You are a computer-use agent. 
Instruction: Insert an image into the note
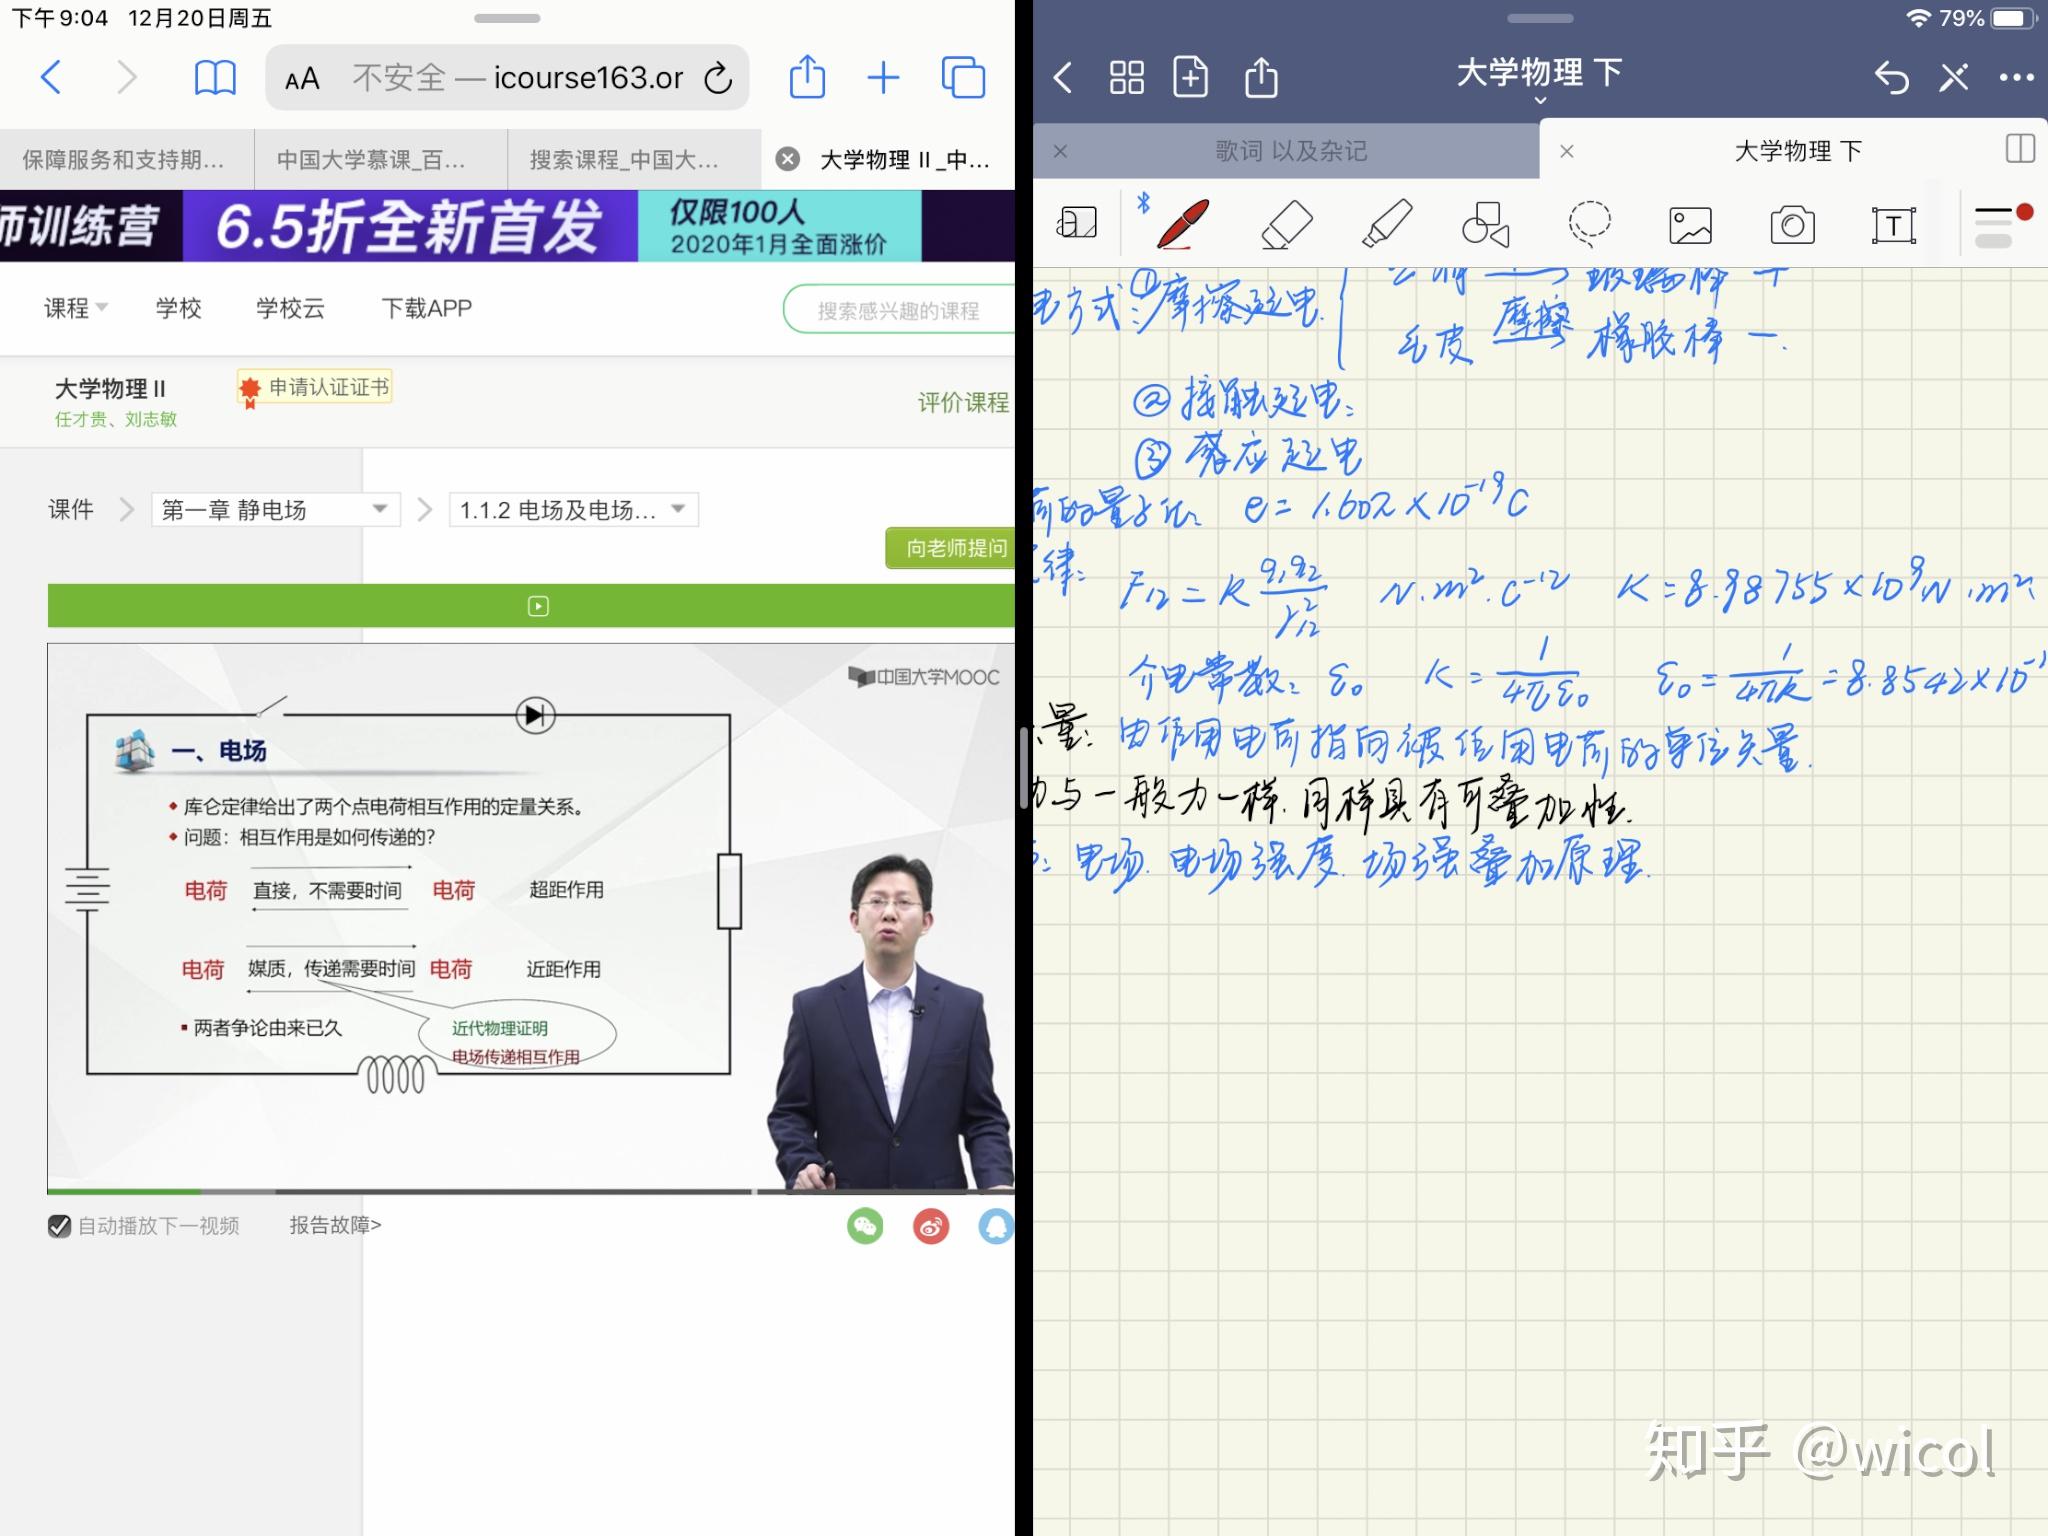1690,225
